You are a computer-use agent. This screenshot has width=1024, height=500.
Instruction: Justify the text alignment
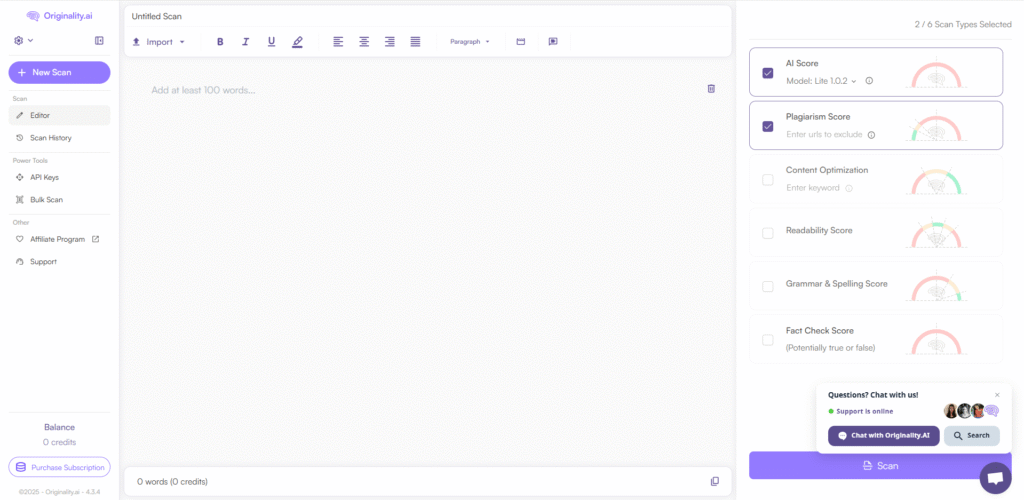click(x=415, y=42)
